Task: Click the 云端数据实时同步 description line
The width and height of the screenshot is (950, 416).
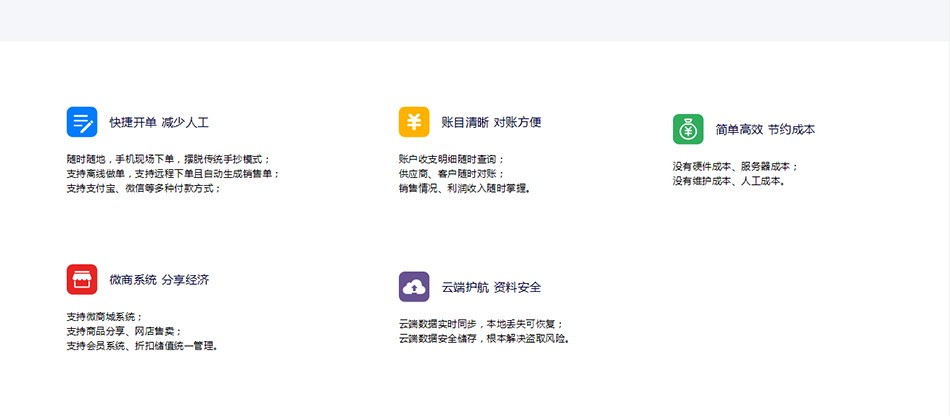Action: (481, 324)
